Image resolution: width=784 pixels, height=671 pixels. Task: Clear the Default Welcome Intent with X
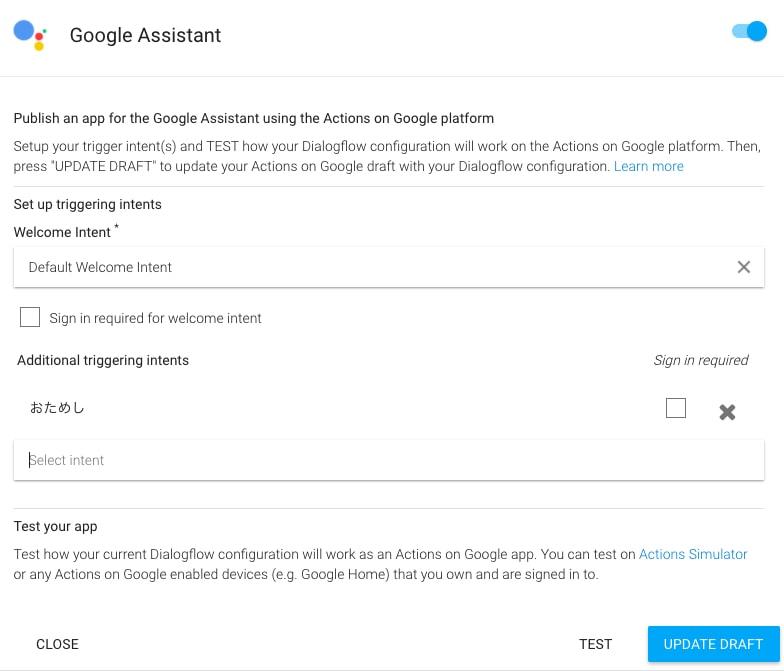tap(744, 267)
